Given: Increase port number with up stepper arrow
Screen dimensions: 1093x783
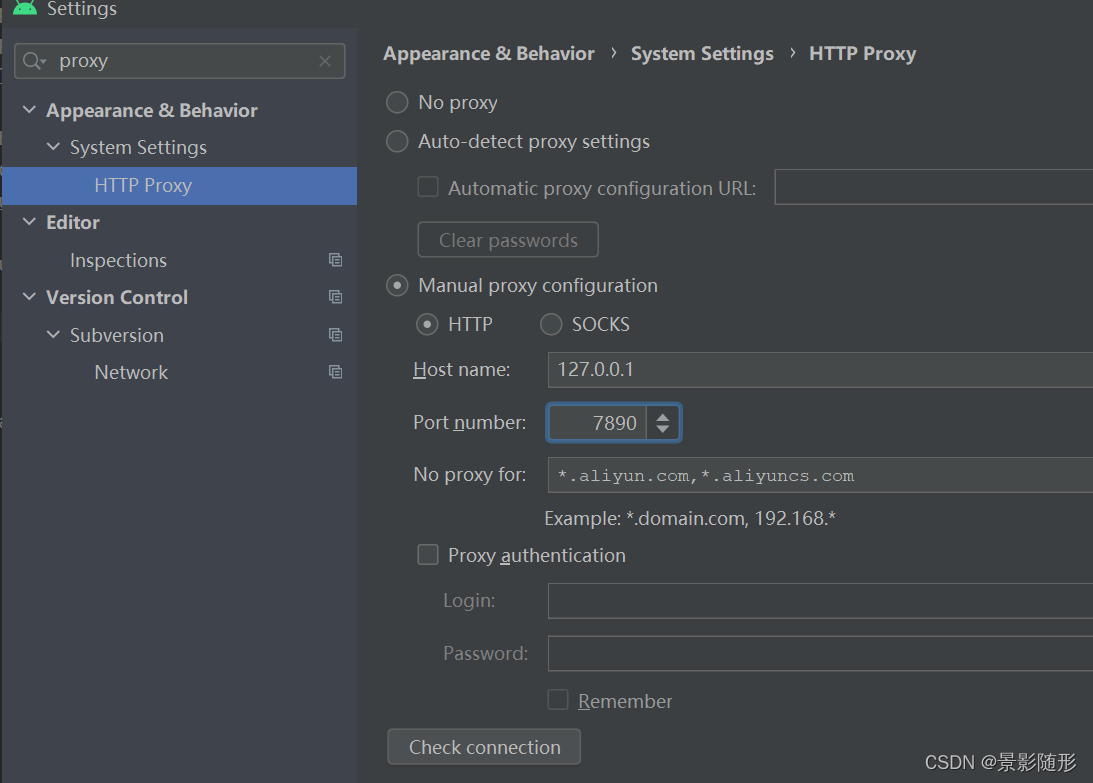Looking at the screenshot, I should [663, 416].
